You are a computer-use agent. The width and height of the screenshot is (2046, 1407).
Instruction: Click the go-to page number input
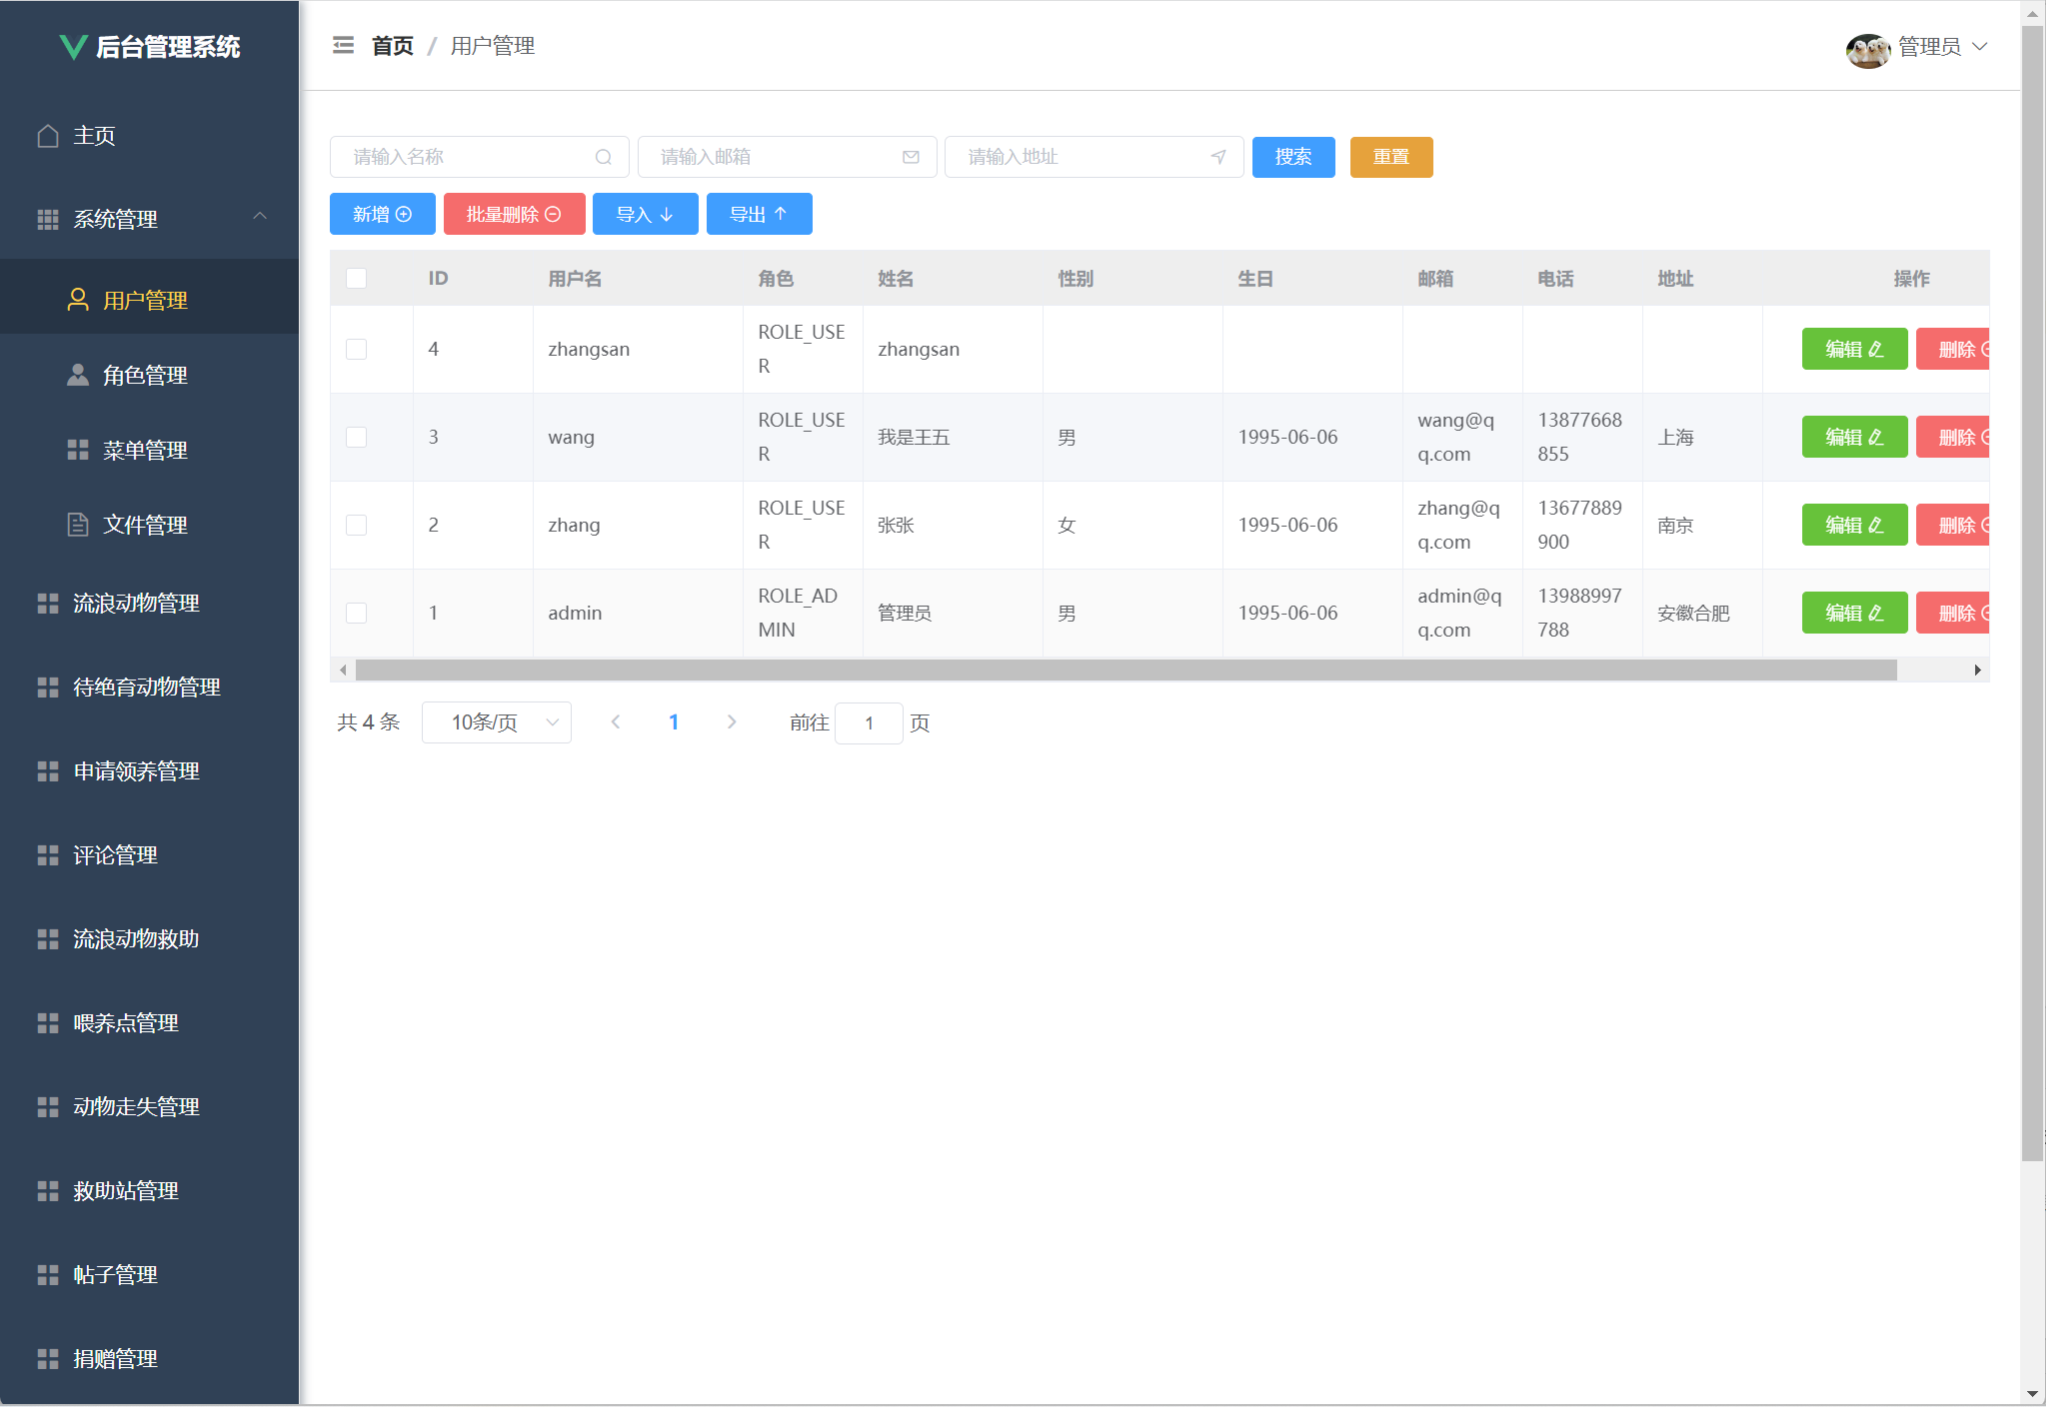point(868,722)
